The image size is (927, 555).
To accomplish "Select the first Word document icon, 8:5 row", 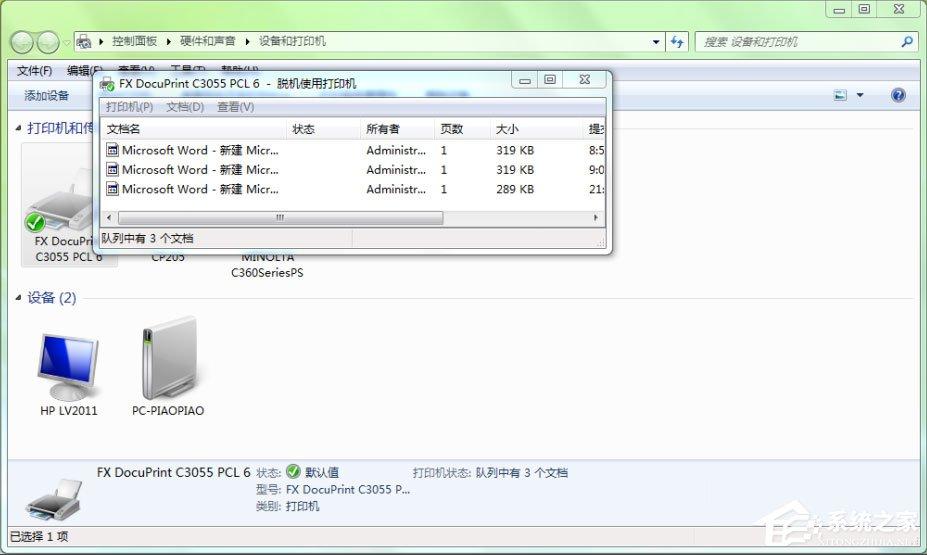I will [x=112, y=150].
